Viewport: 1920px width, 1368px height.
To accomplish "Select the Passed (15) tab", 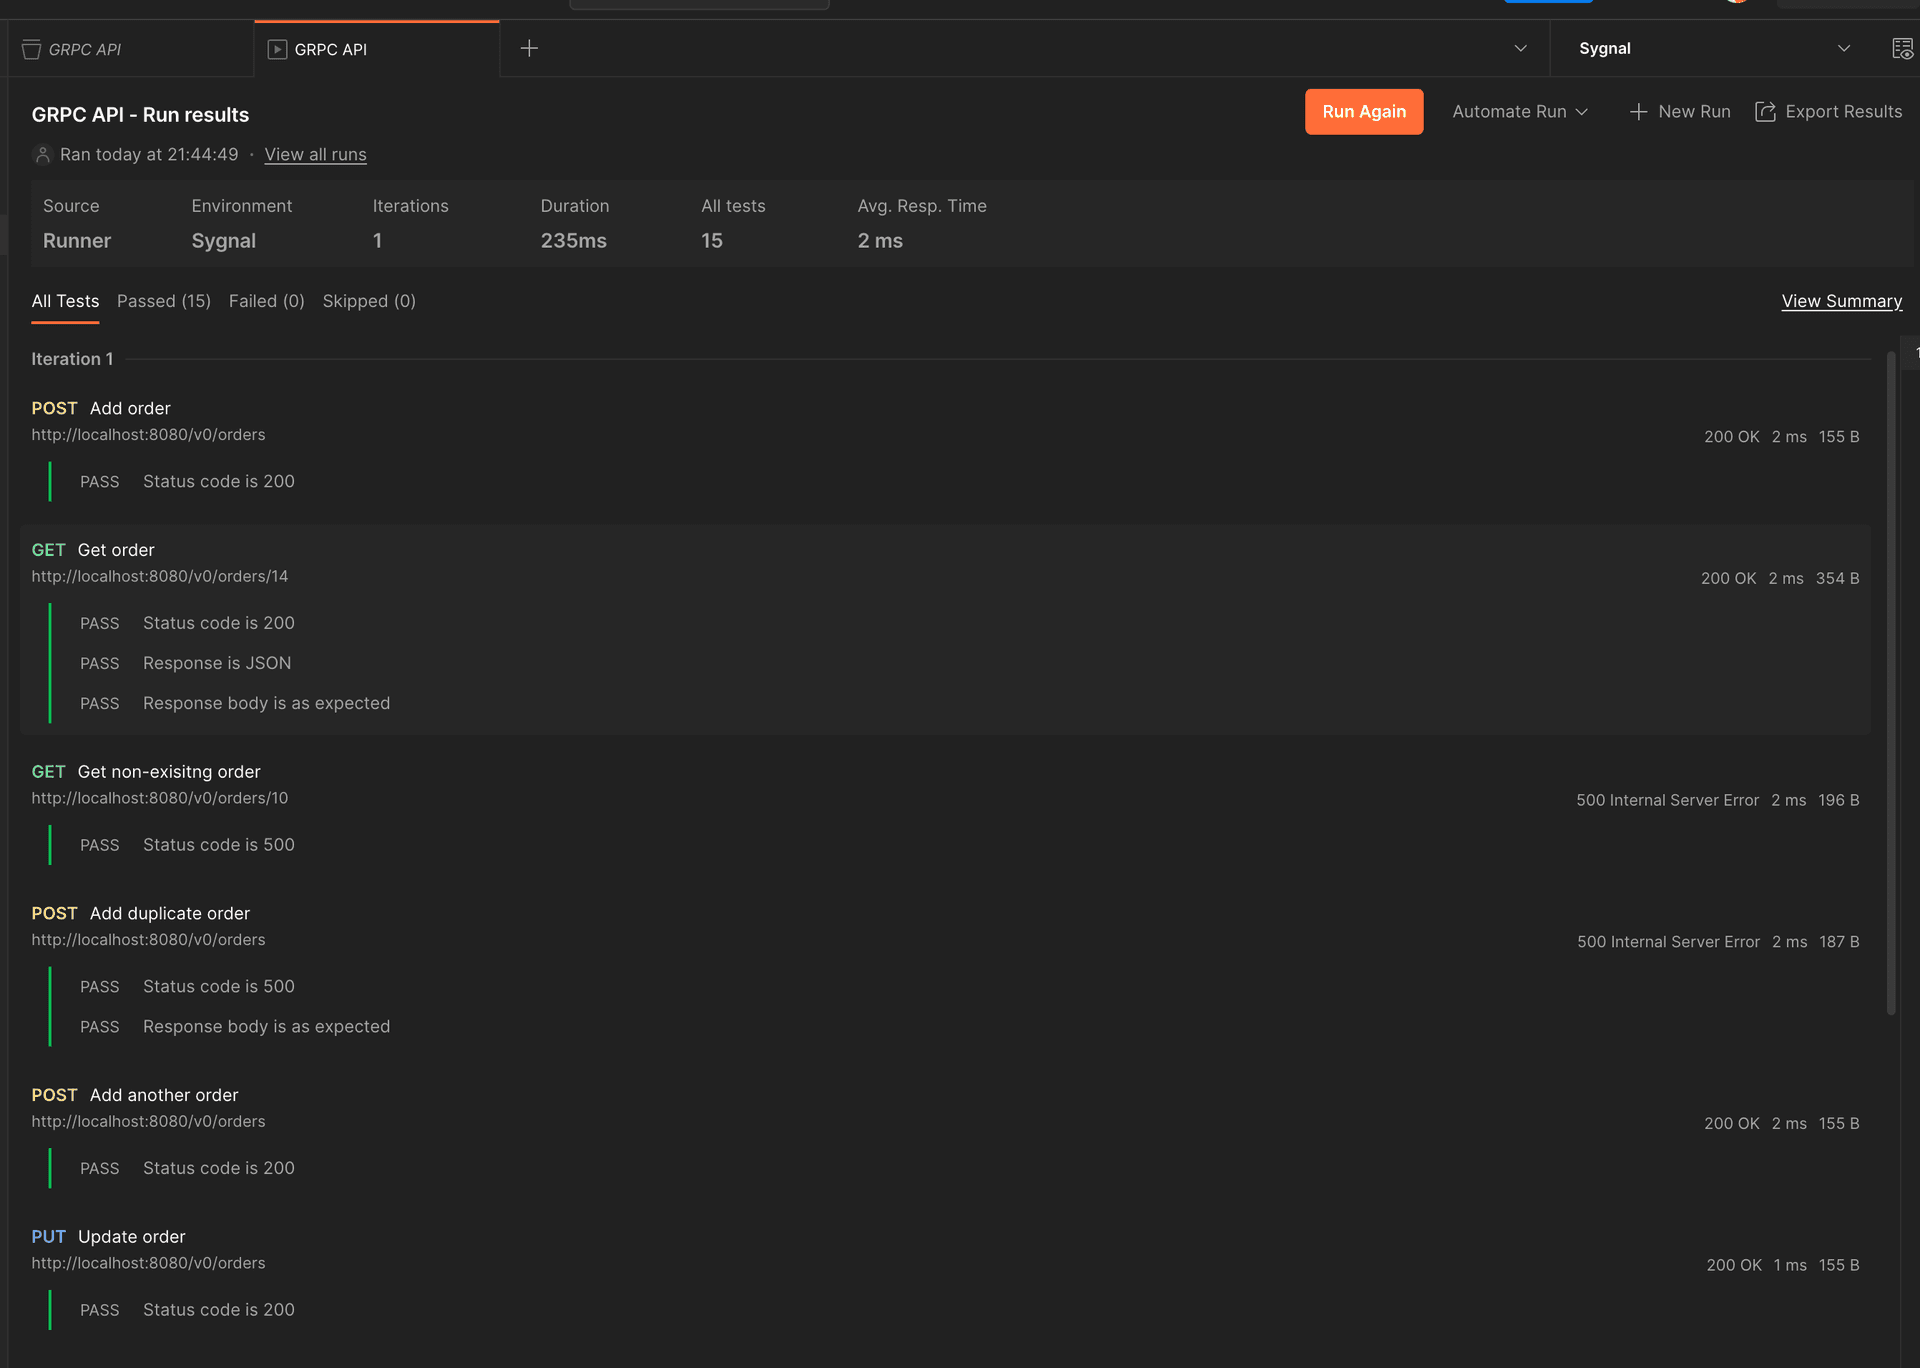I will coord(163,301).
